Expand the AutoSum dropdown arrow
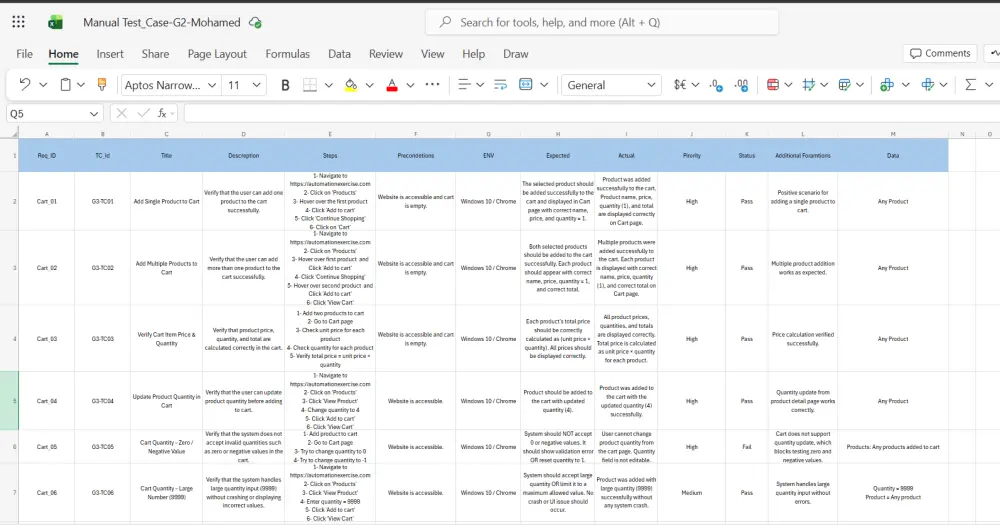Image resolution: width=1000 pixels, height=525 pixels. [989, 85]
